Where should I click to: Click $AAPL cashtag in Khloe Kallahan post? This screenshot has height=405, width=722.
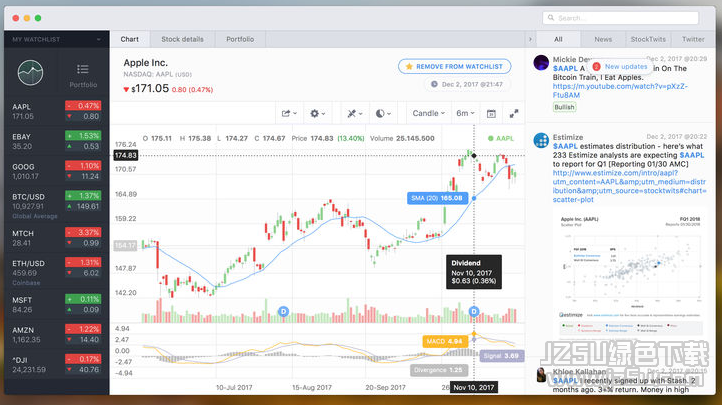coord(565,381)
